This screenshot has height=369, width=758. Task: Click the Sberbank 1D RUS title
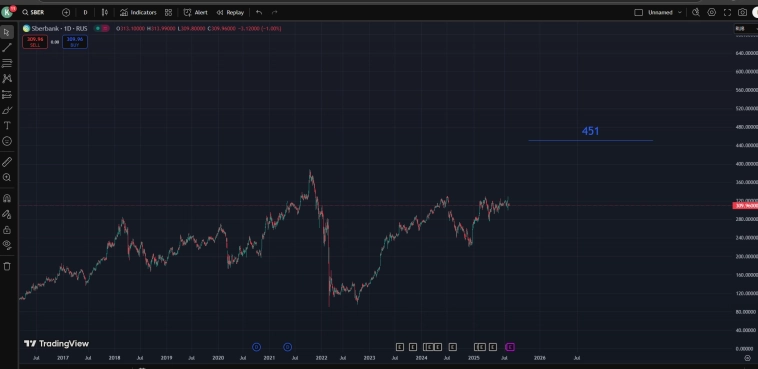tap(59, 29)
